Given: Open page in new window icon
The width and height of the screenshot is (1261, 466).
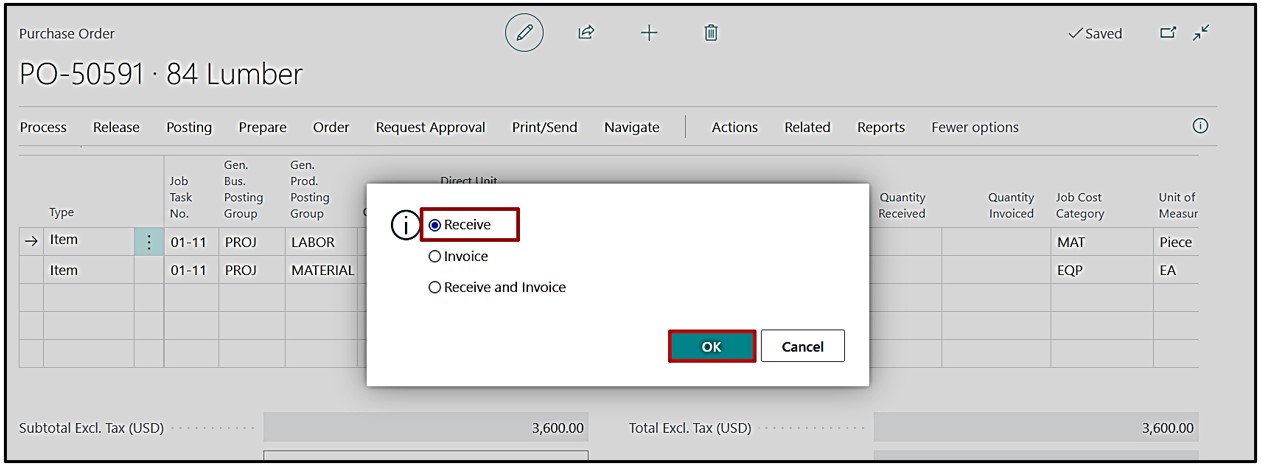Looking at the screenshot, I should click(1167, 33).
